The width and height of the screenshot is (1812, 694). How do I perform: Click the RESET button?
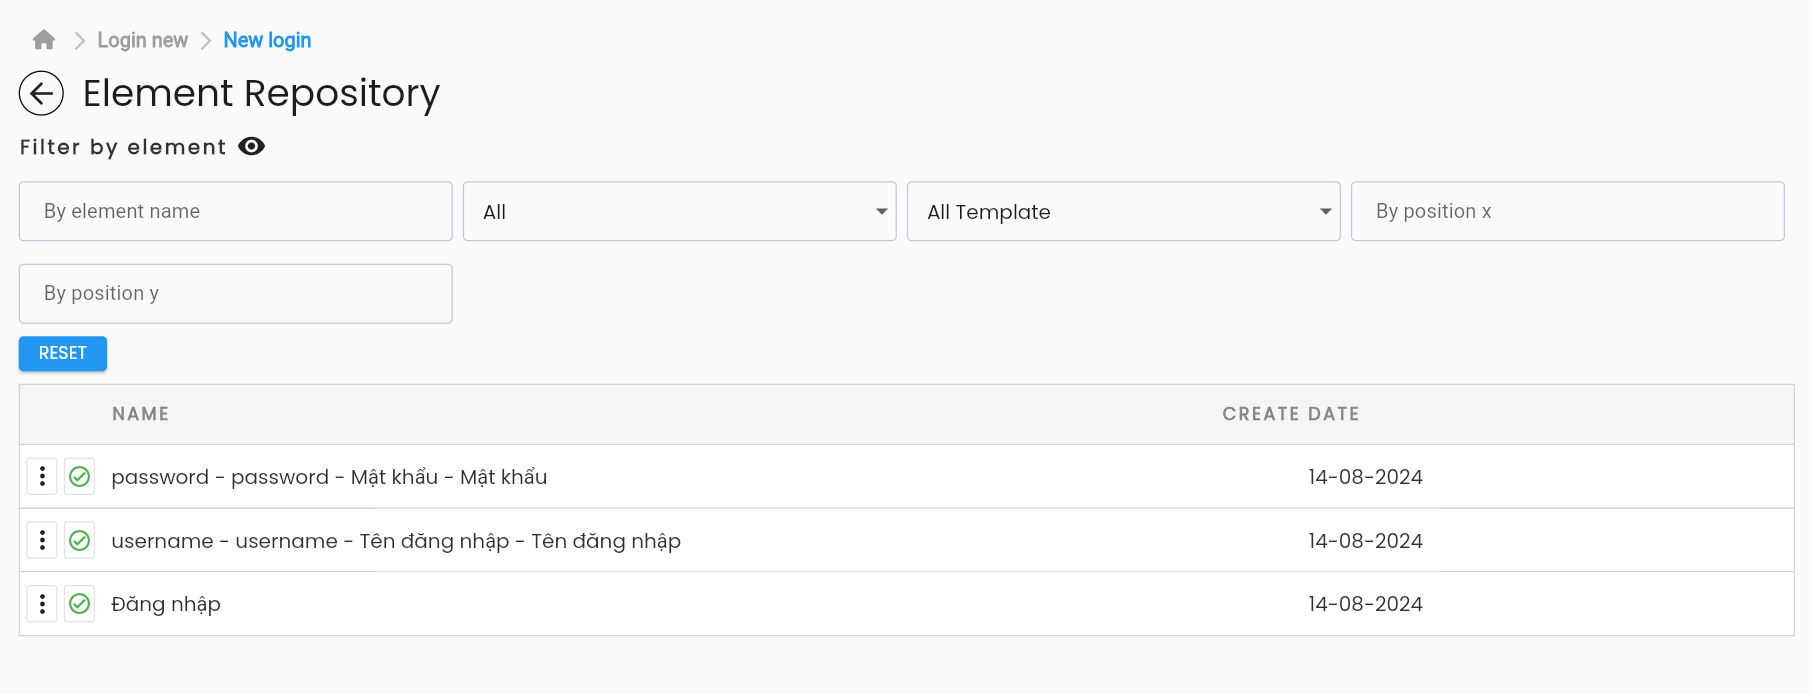point(63,354)
